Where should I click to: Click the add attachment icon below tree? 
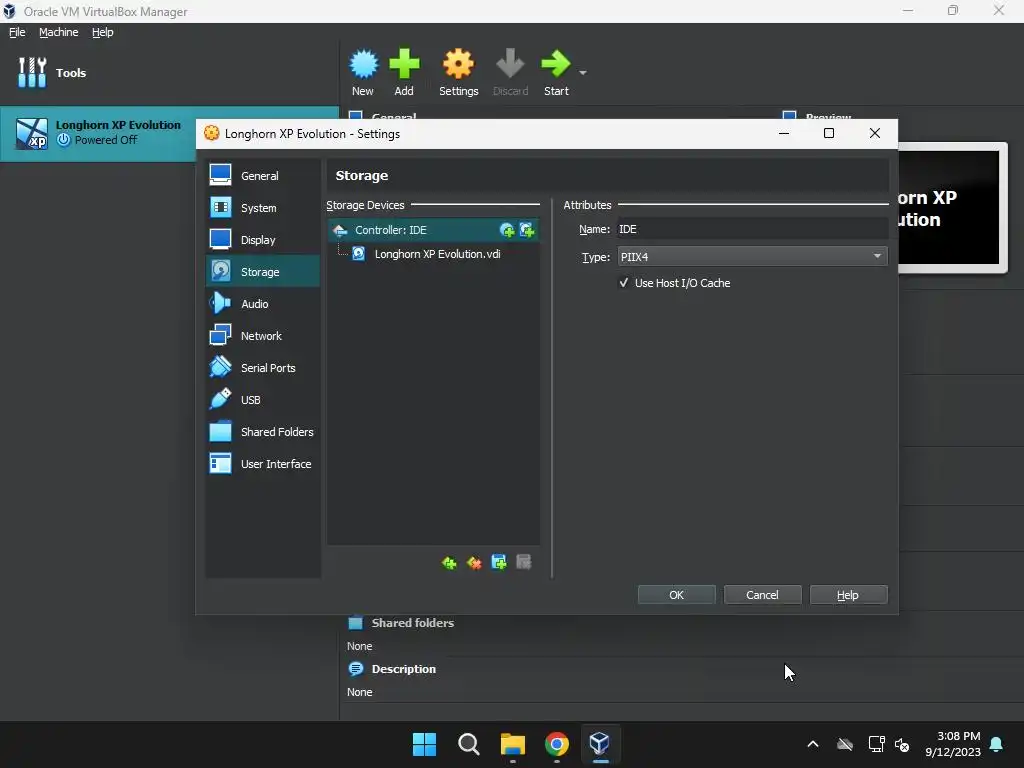pos(499,562)
